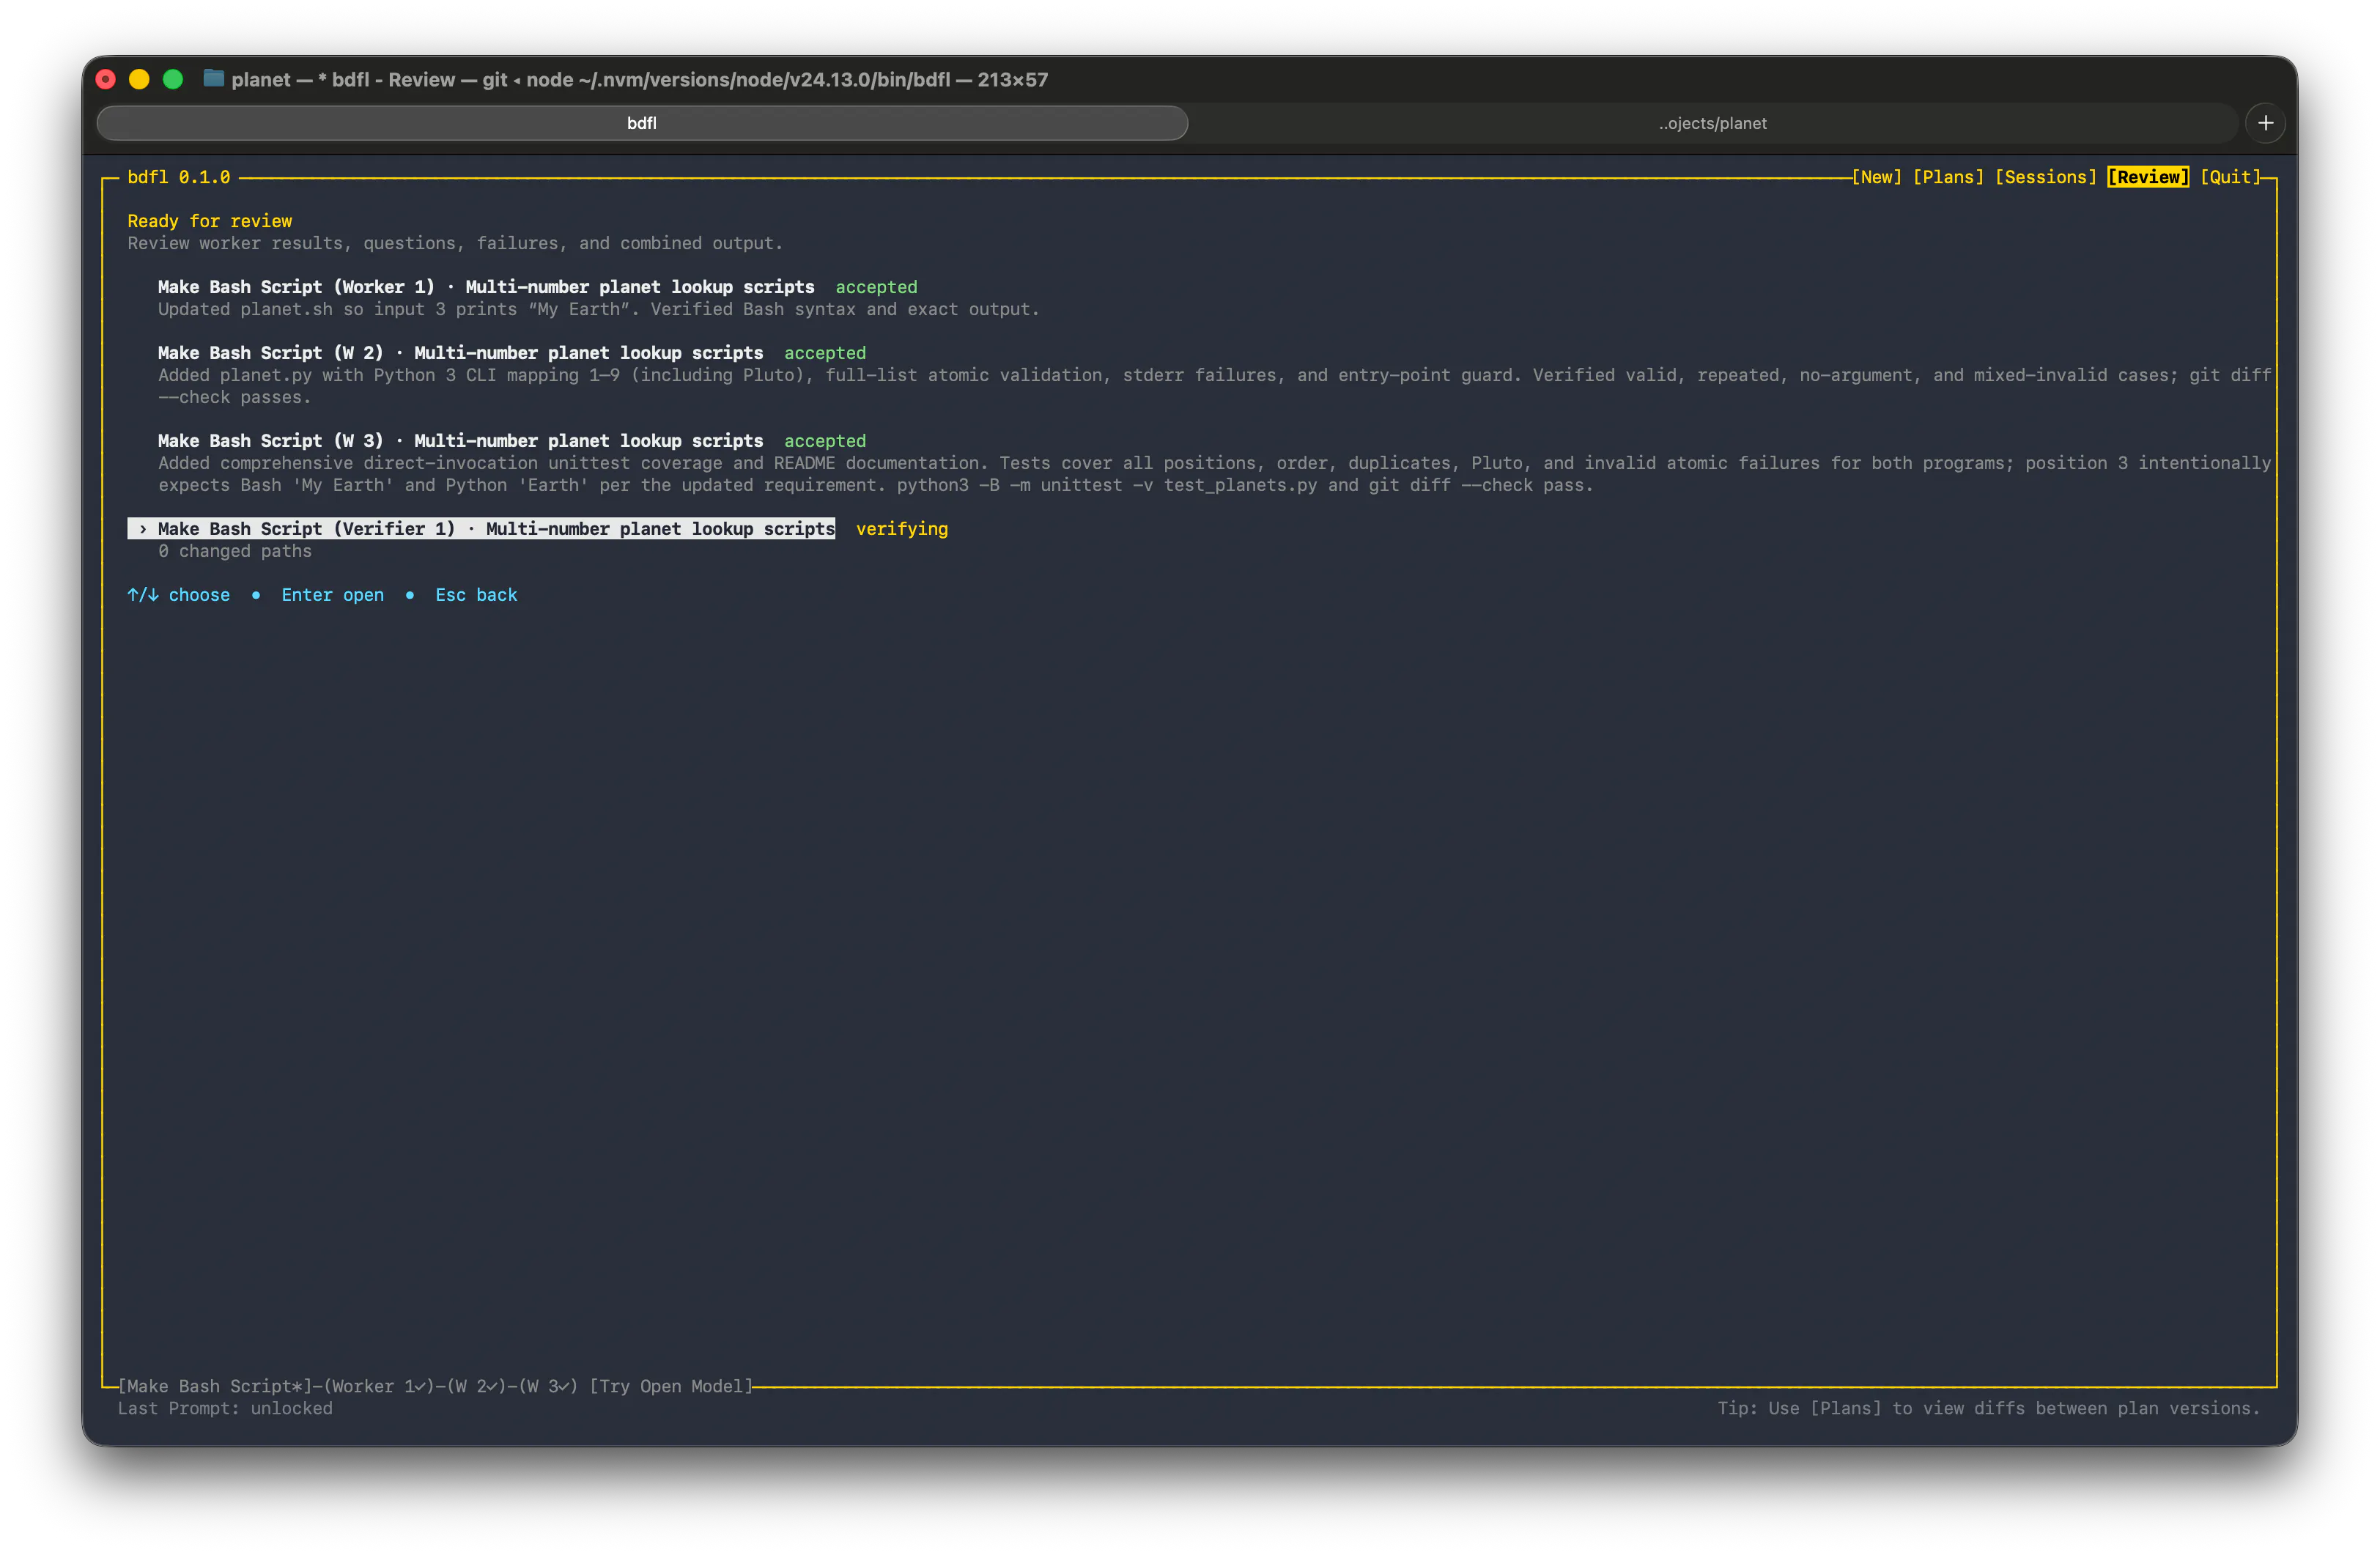The height and width of the screenshot is (1555, 2380).
Task: Click W 2 summary about planet.py
Action: [1214, 386]
